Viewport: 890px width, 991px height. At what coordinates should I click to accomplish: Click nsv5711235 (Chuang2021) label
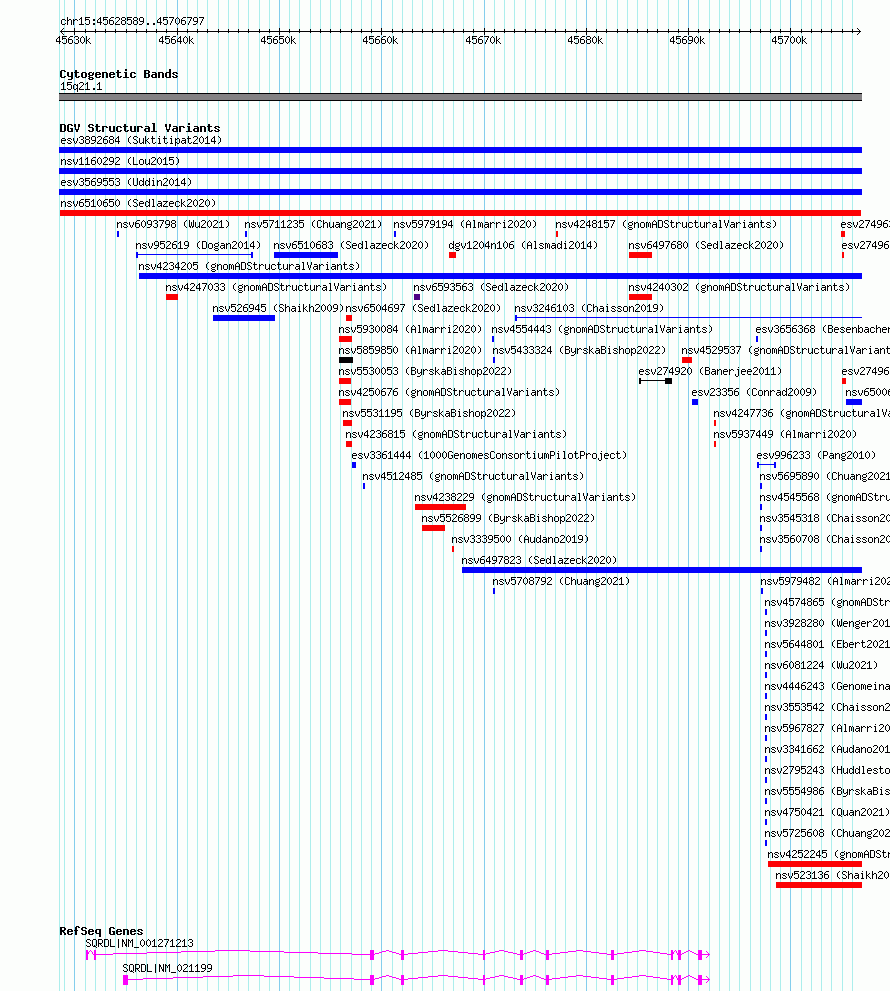314,224
